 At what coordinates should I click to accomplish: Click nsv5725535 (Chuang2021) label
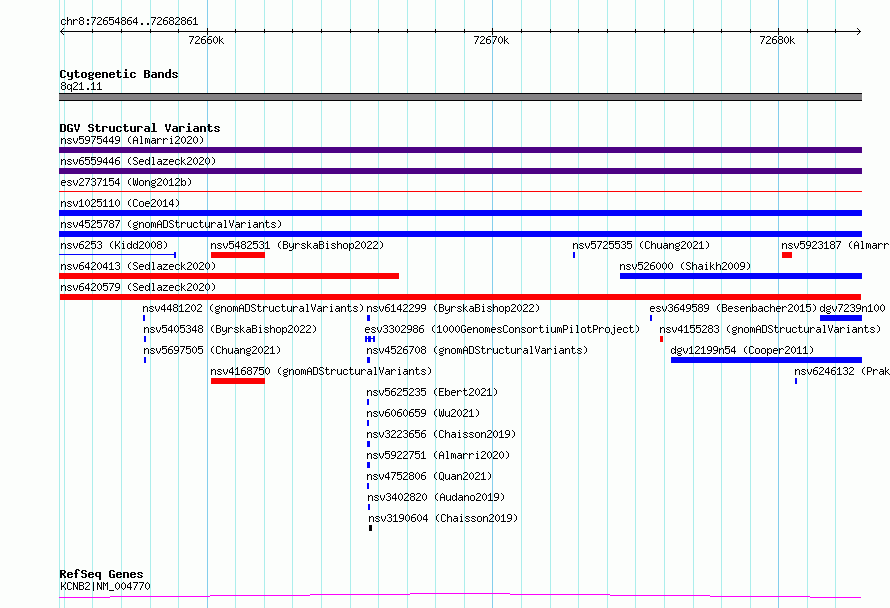(x=641, y=245)
